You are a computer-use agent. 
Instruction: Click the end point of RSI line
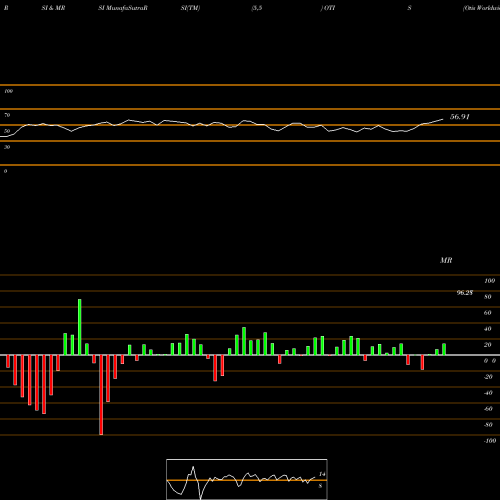pos(443,119)
